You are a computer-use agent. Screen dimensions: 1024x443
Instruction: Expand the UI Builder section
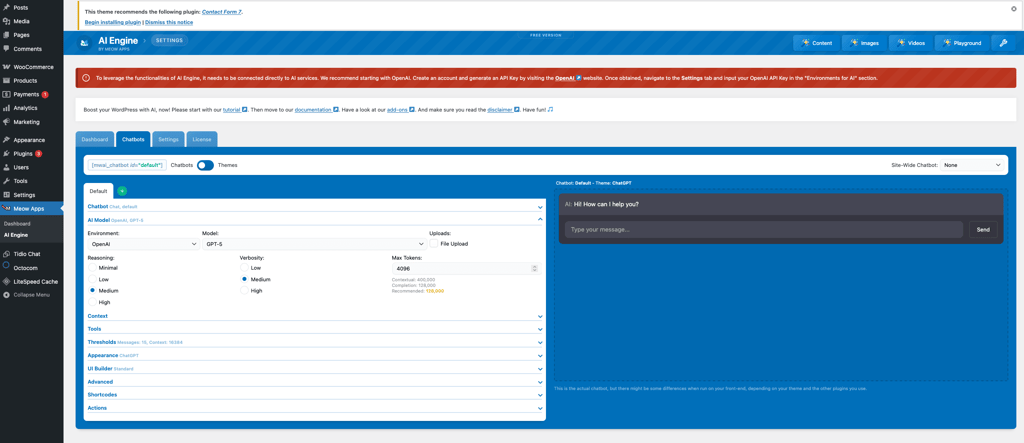[x=315, y=369]
